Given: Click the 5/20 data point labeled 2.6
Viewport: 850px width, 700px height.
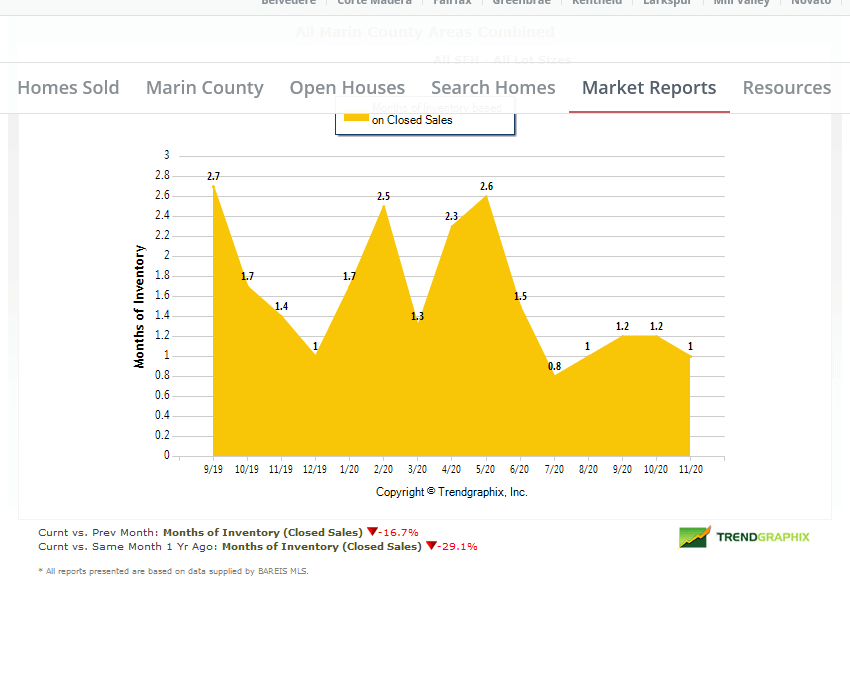Looking at the screenshot, I should [x=486, y=196].
